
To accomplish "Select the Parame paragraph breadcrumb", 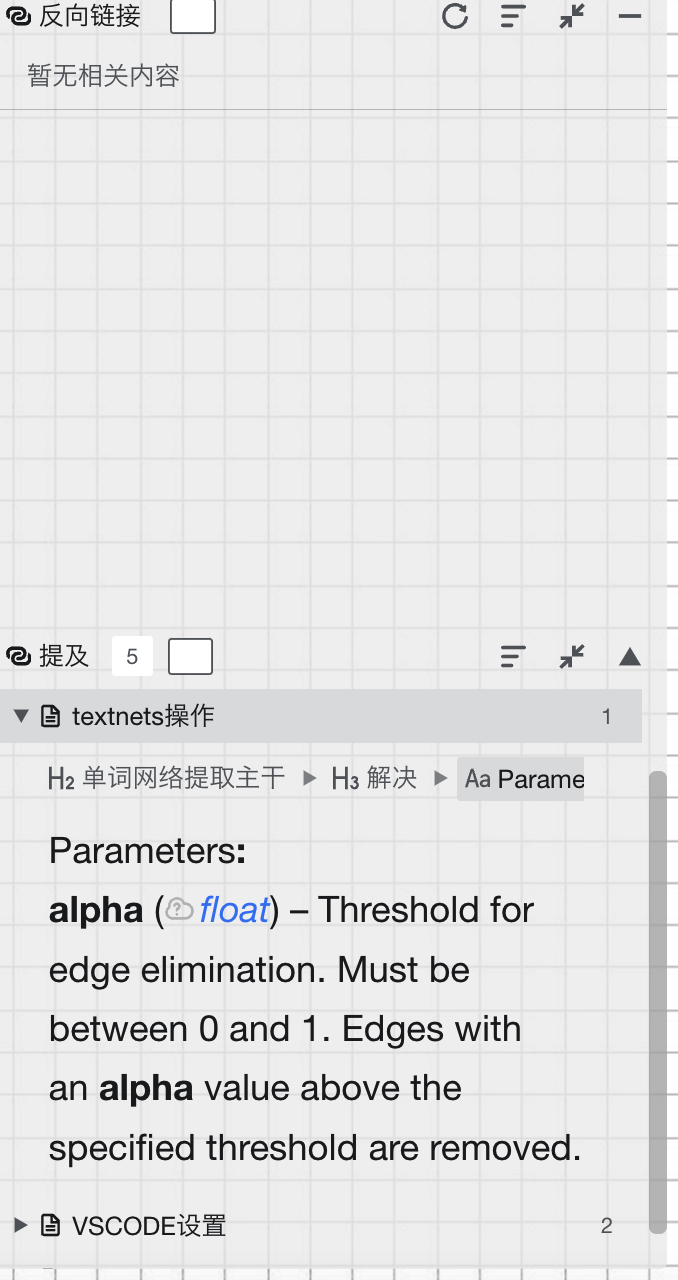I will point(522,778).
